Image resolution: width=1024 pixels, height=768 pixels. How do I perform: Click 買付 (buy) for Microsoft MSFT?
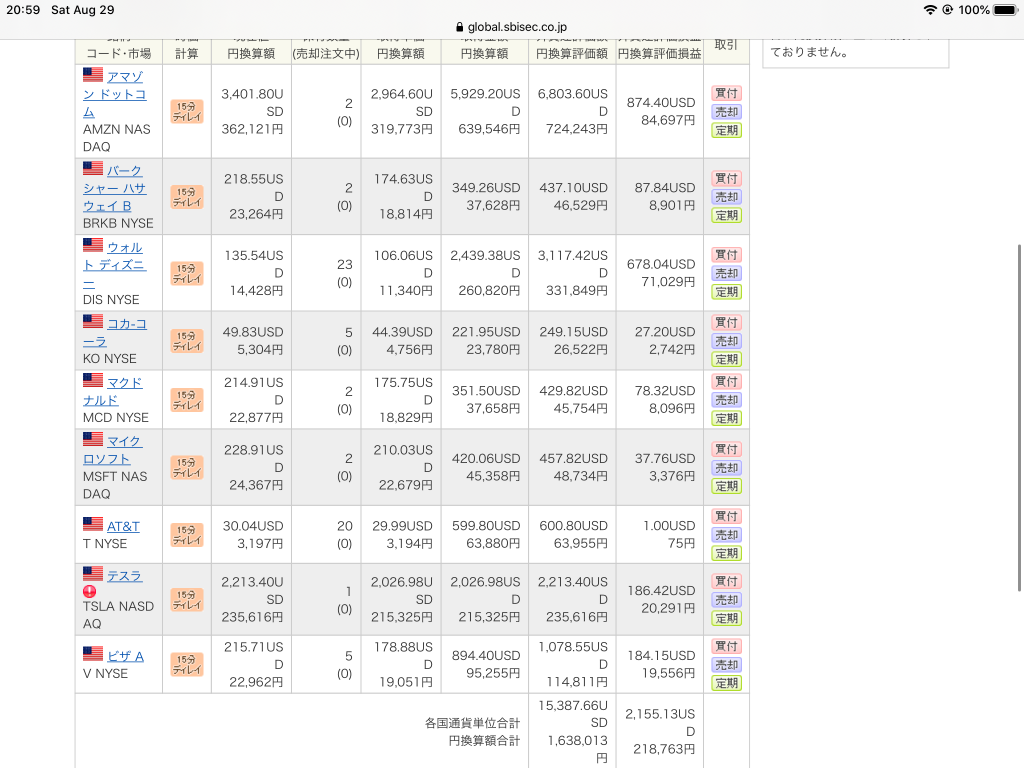(x=726, y=449)
